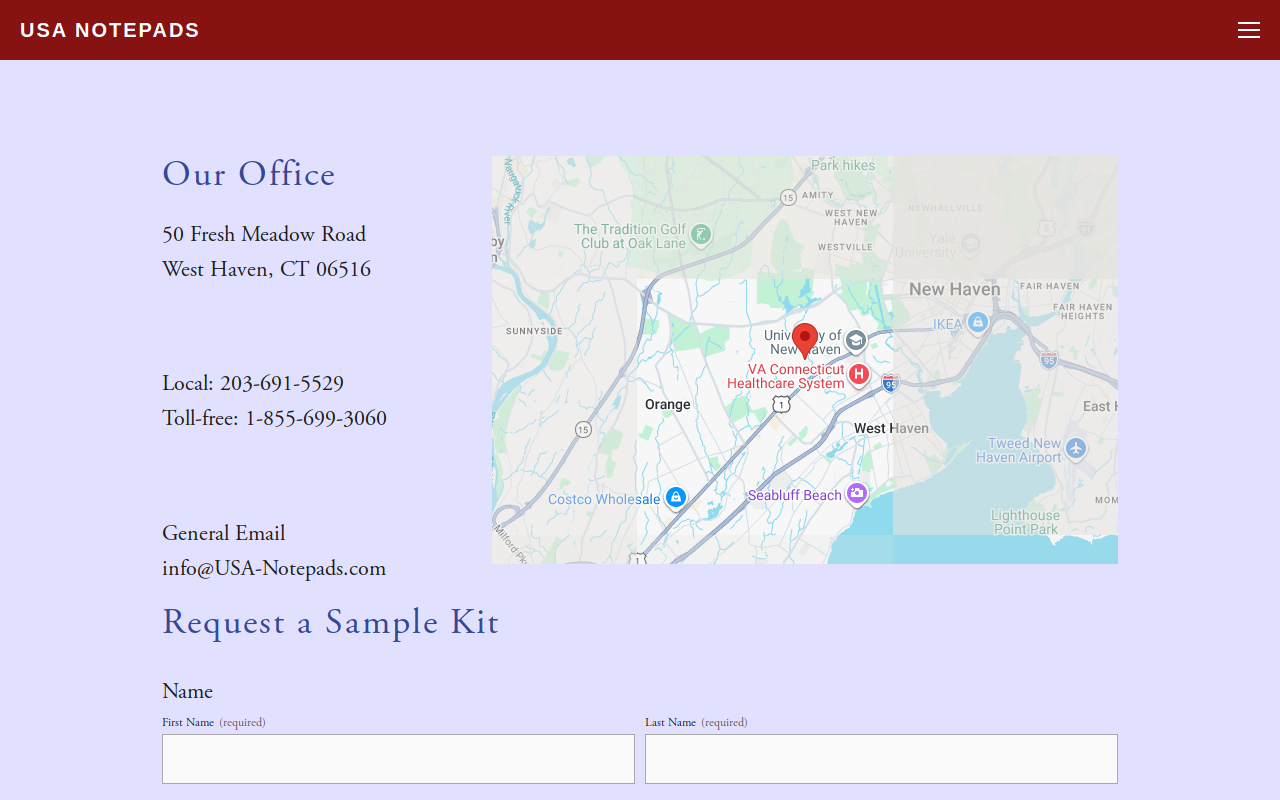Select the Seabluff Beach camera marker
Screen dimensions: 1280x800
pyautogui.click(x=857, y=494)
